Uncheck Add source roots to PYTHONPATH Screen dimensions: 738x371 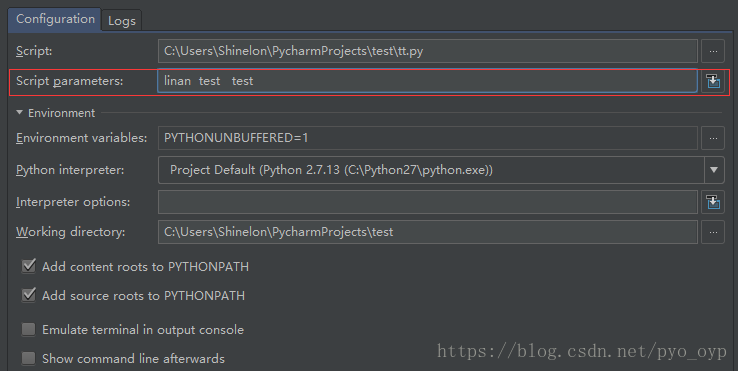29,295
